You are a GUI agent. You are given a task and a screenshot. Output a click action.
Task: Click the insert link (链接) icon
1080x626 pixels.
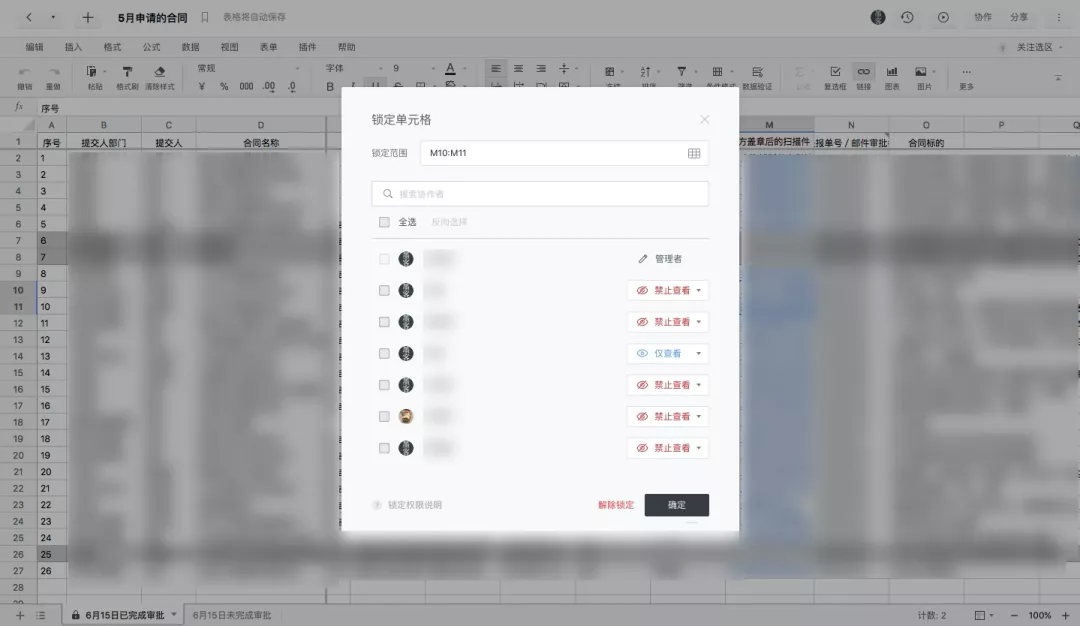tap(864, 72)
